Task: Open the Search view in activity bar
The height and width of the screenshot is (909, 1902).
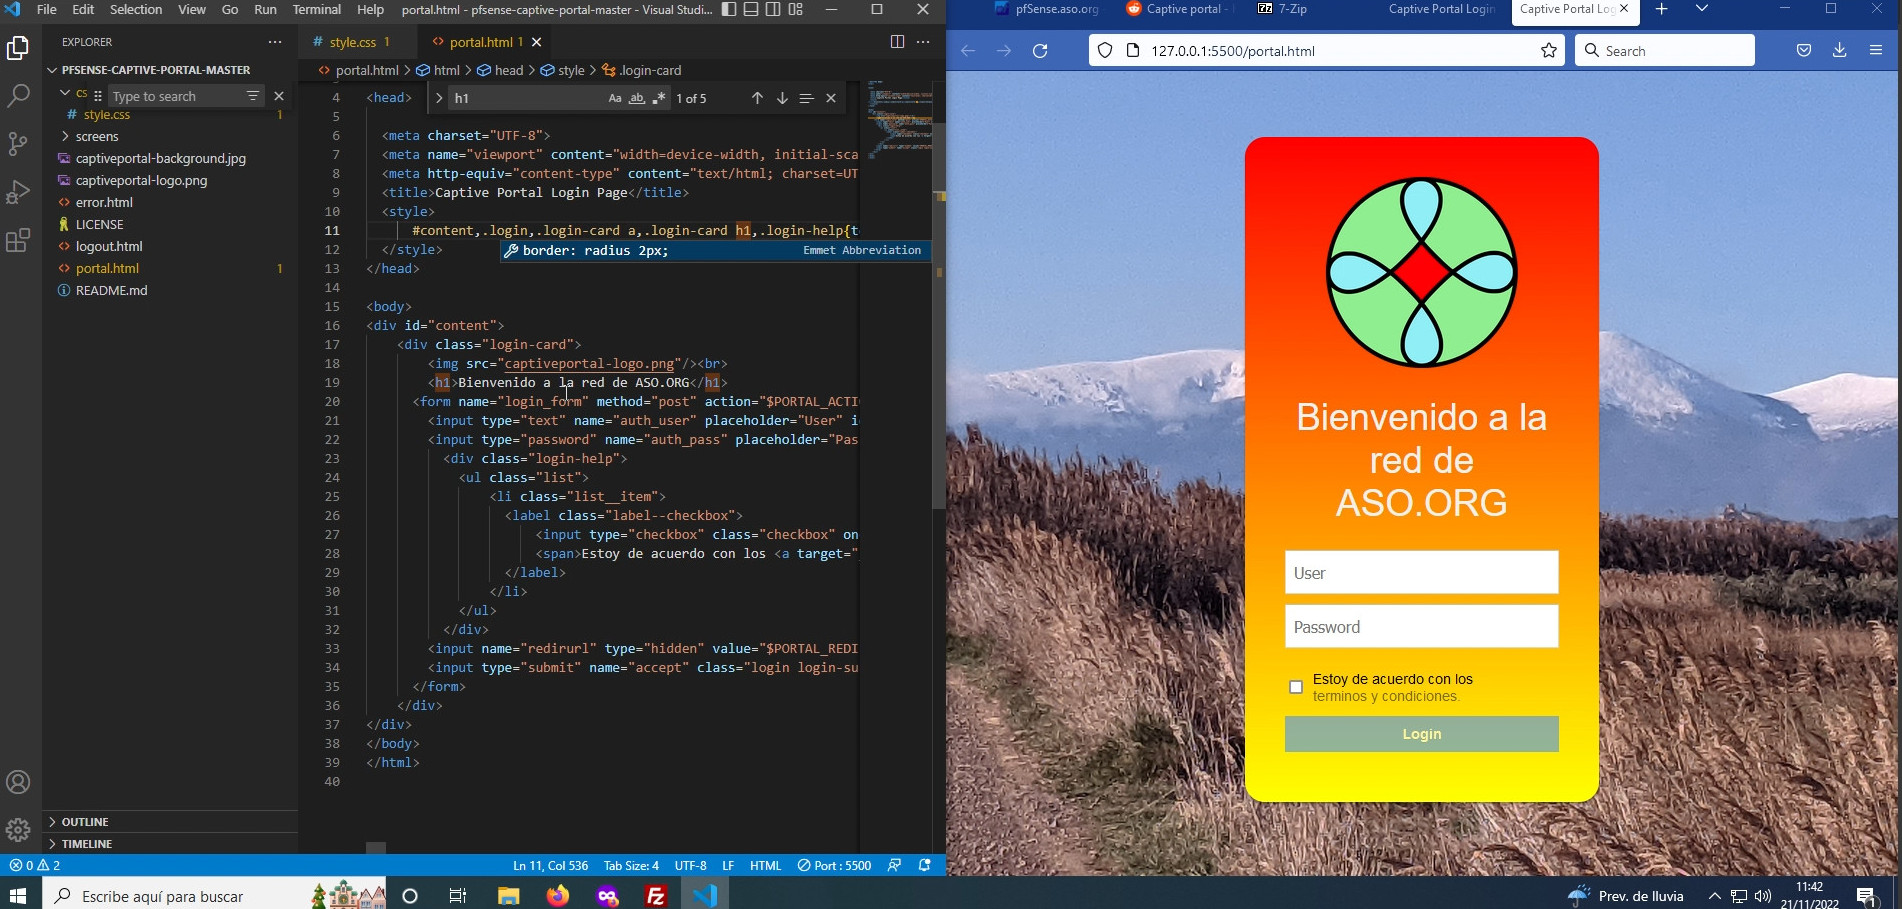Action: [x=18, y=96]
